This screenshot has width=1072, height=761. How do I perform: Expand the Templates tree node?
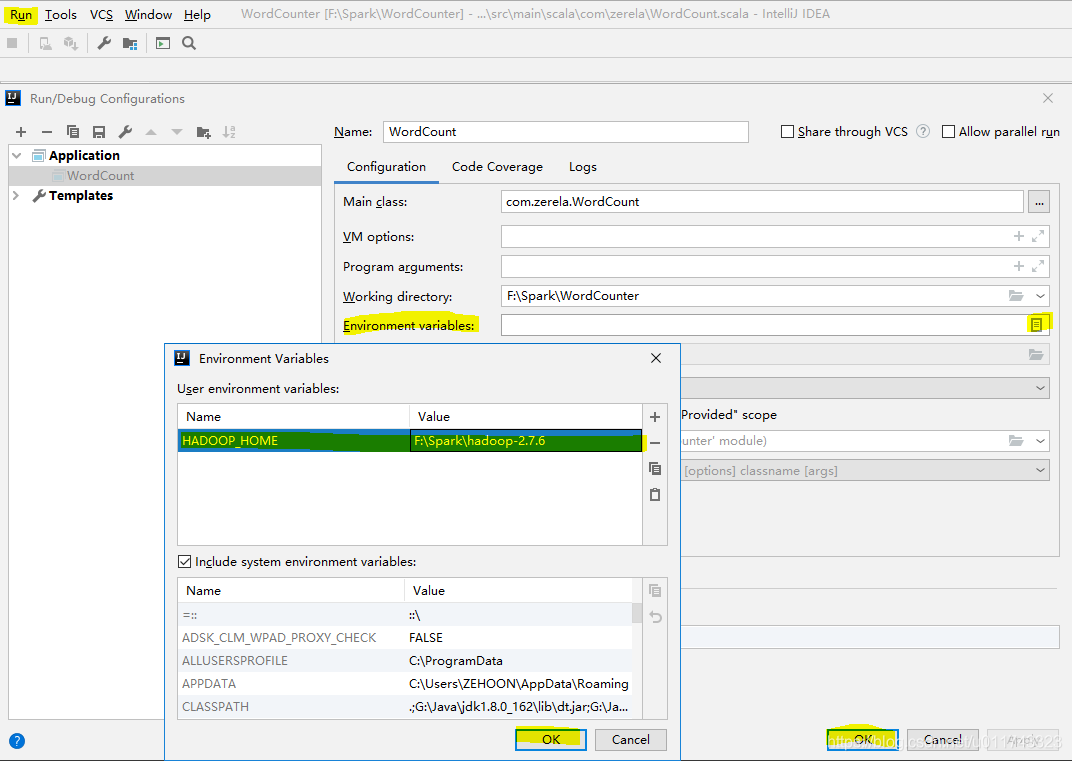pos(16,196)
